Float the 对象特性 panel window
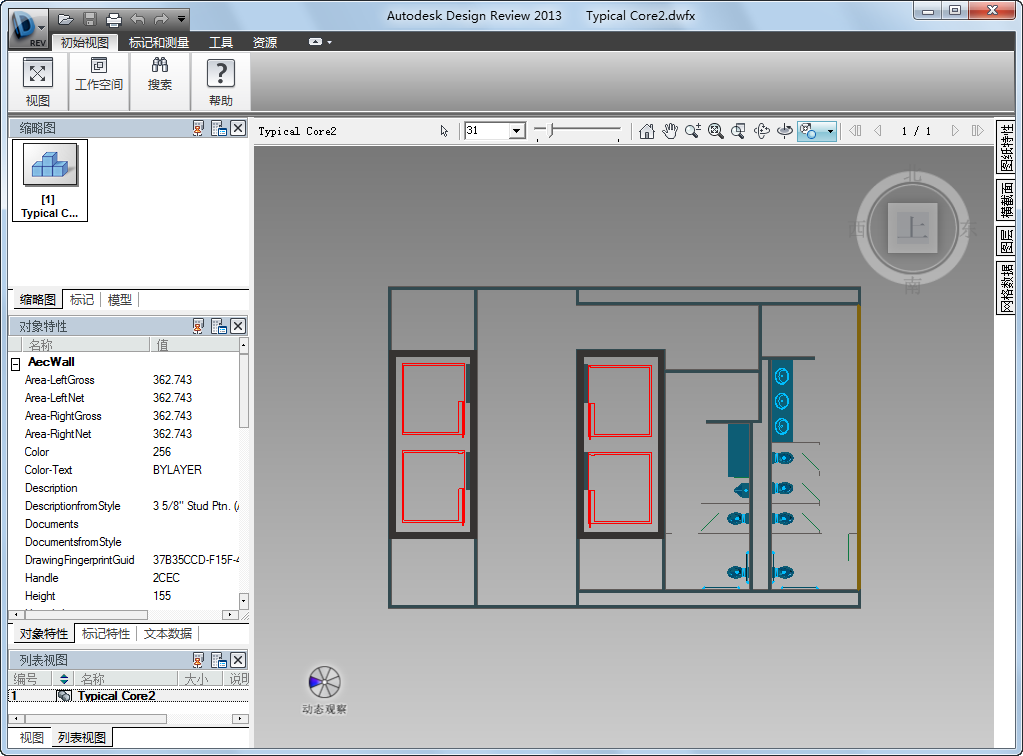 click(x=219, y=325)
